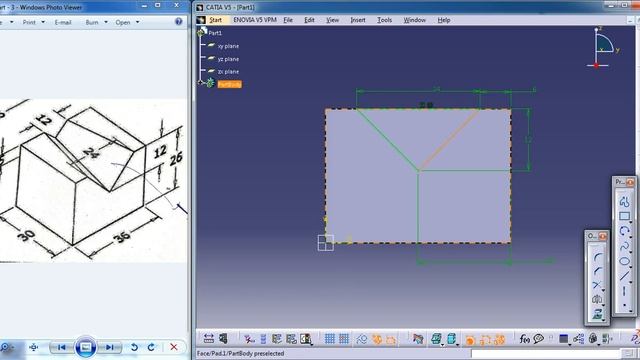640x360 pixels.
Task: Expand the Rectangle tool flyout arrow
Action: (x=631, y=222)
